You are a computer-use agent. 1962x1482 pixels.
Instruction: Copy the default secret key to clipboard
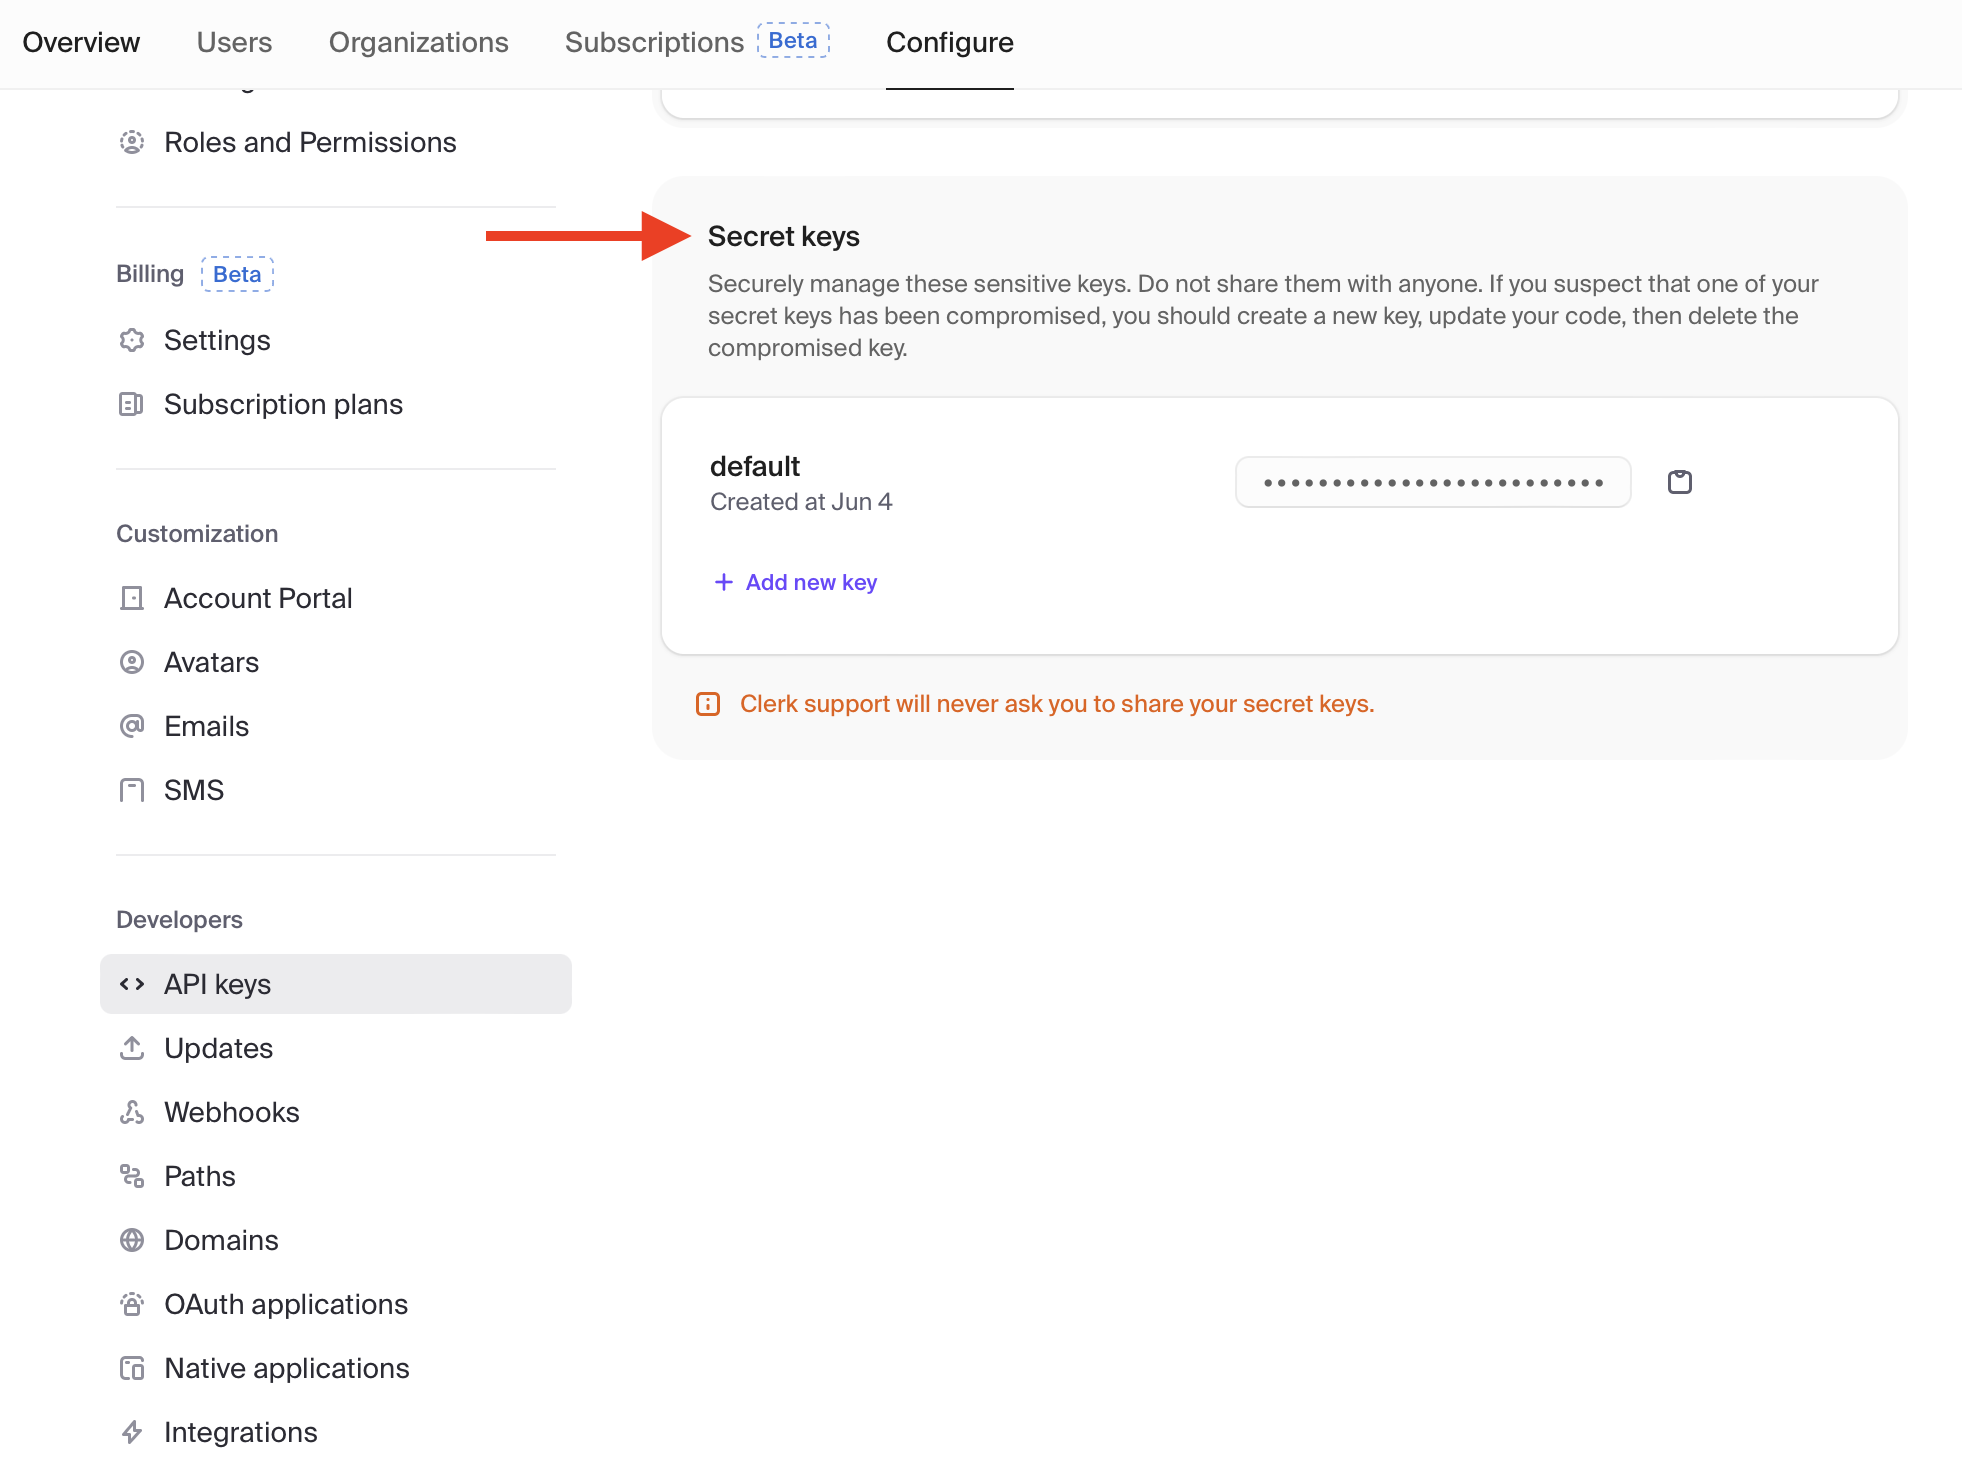[x=1679, y=482]
